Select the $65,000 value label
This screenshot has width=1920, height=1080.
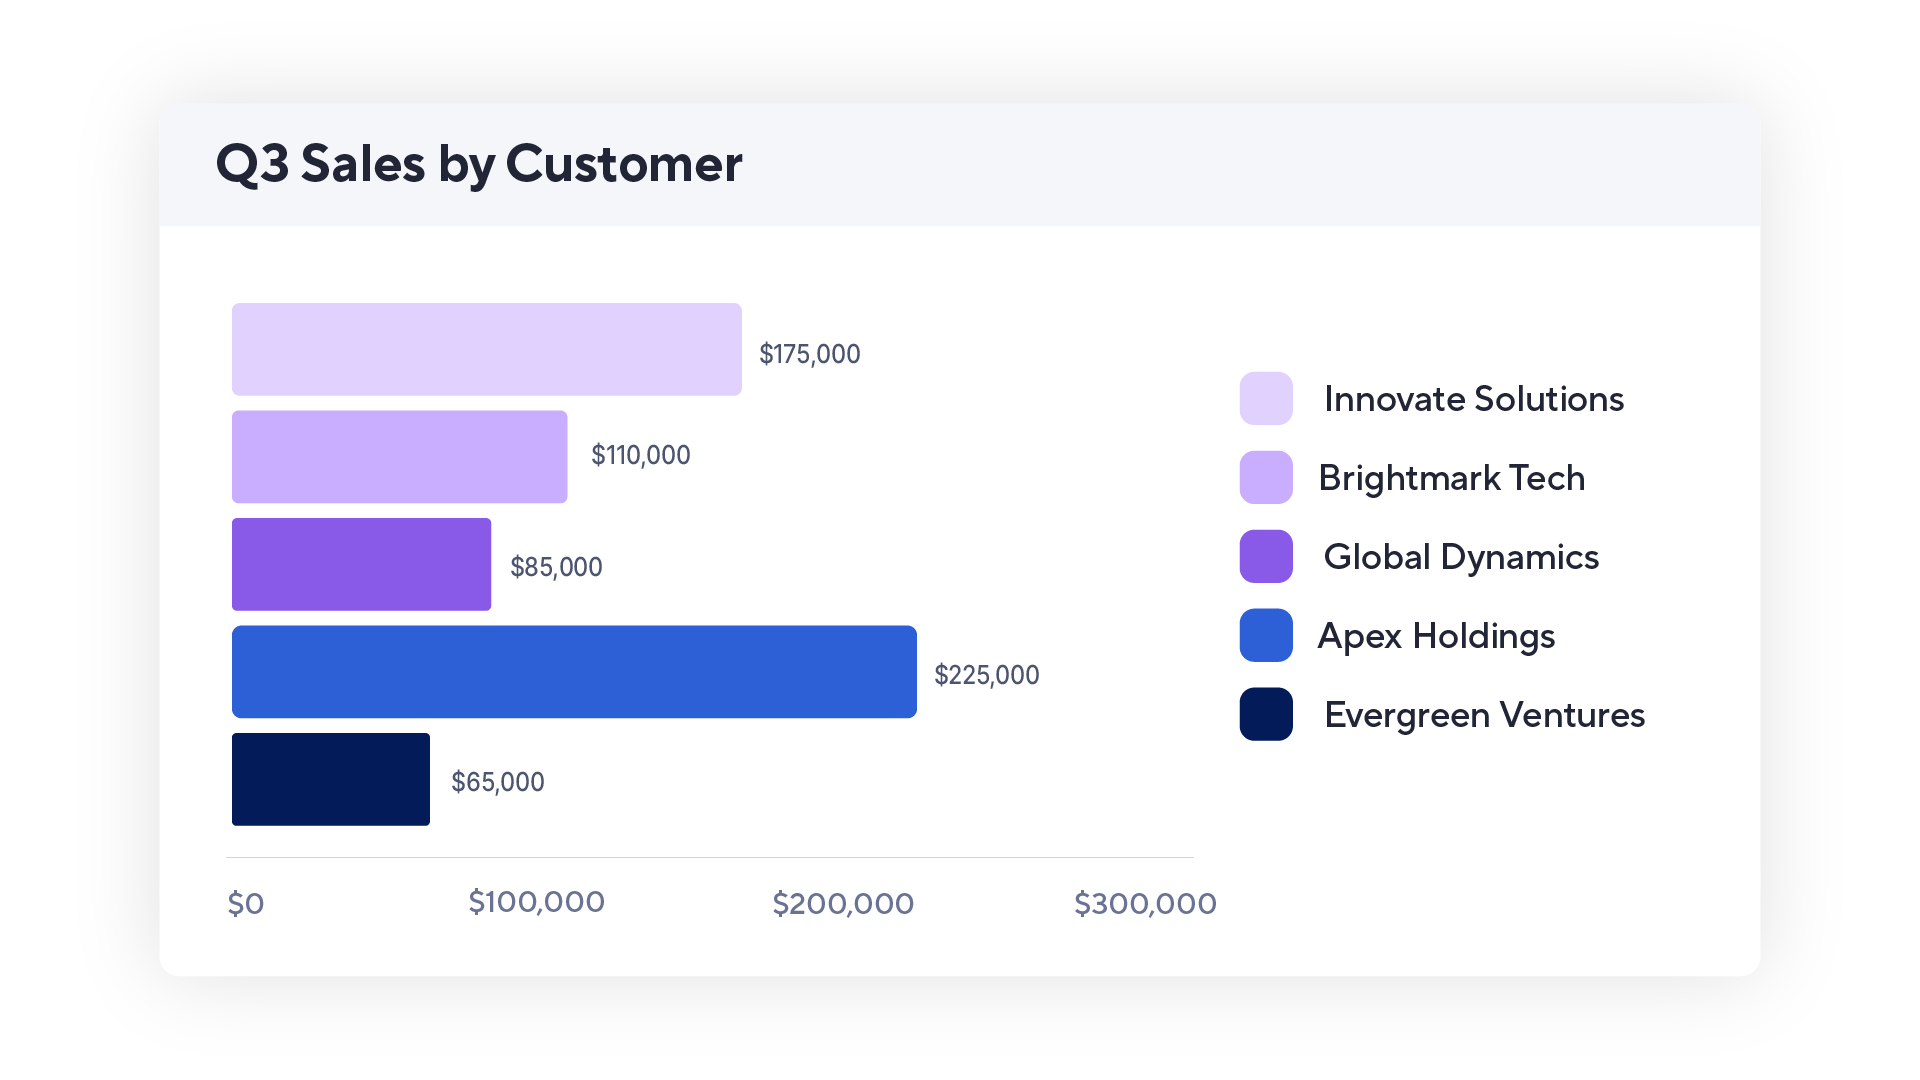pos(497,782)
